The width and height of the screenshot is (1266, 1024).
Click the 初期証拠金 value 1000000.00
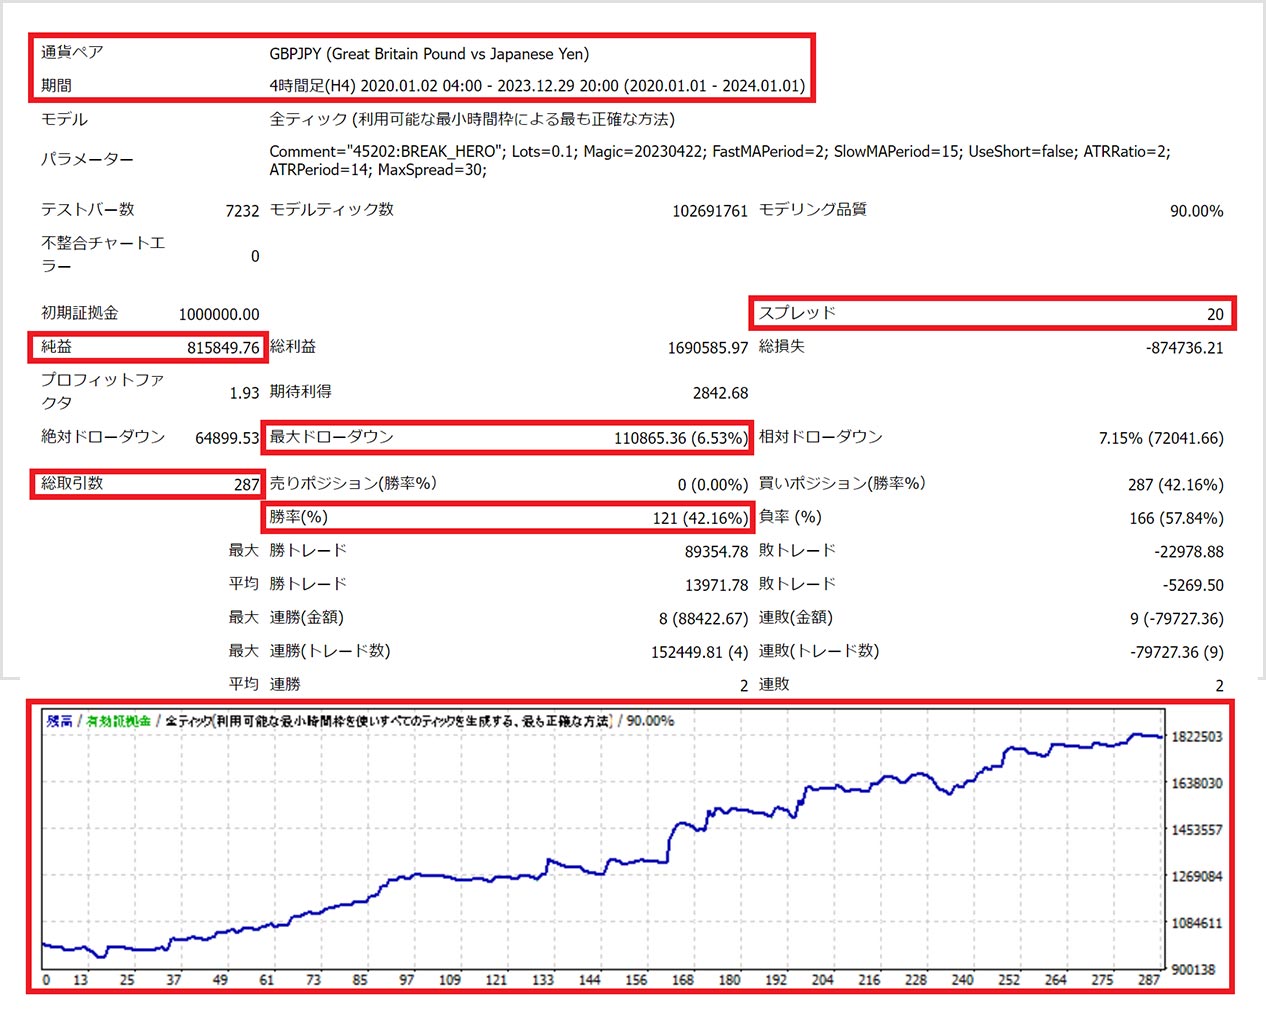coord(219,314)
